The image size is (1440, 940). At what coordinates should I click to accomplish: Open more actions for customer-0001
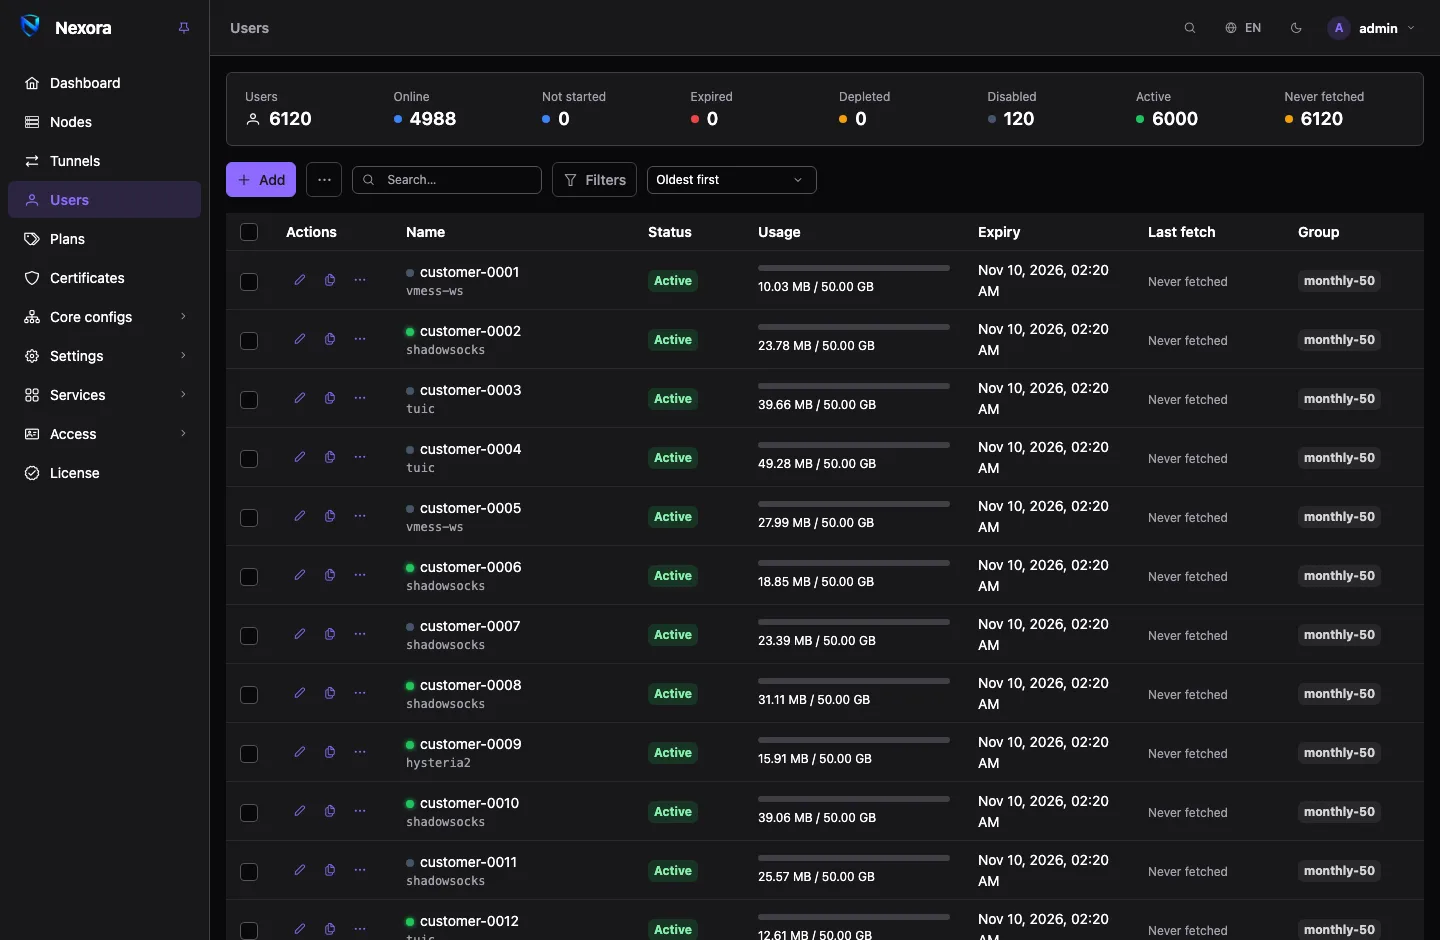(360, 280)
